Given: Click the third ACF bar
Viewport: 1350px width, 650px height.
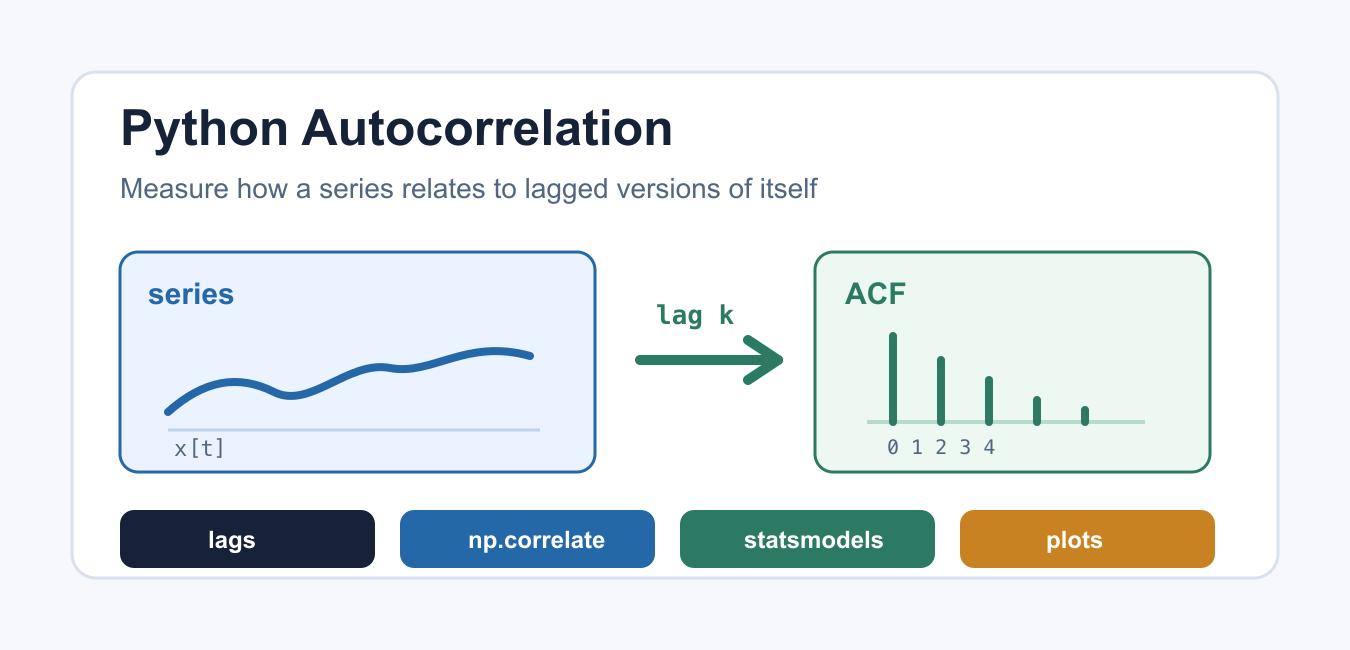Looking at the screenshot, I should coord(989,400).
